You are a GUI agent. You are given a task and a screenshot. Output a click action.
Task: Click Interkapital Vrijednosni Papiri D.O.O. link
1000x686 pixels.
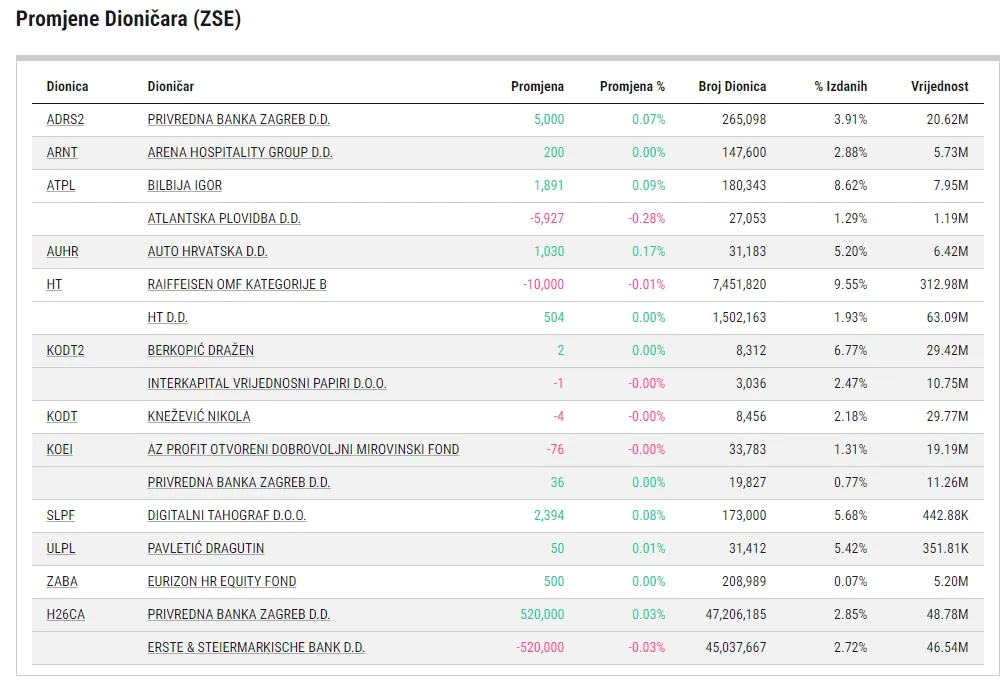(x=267, y=383)
